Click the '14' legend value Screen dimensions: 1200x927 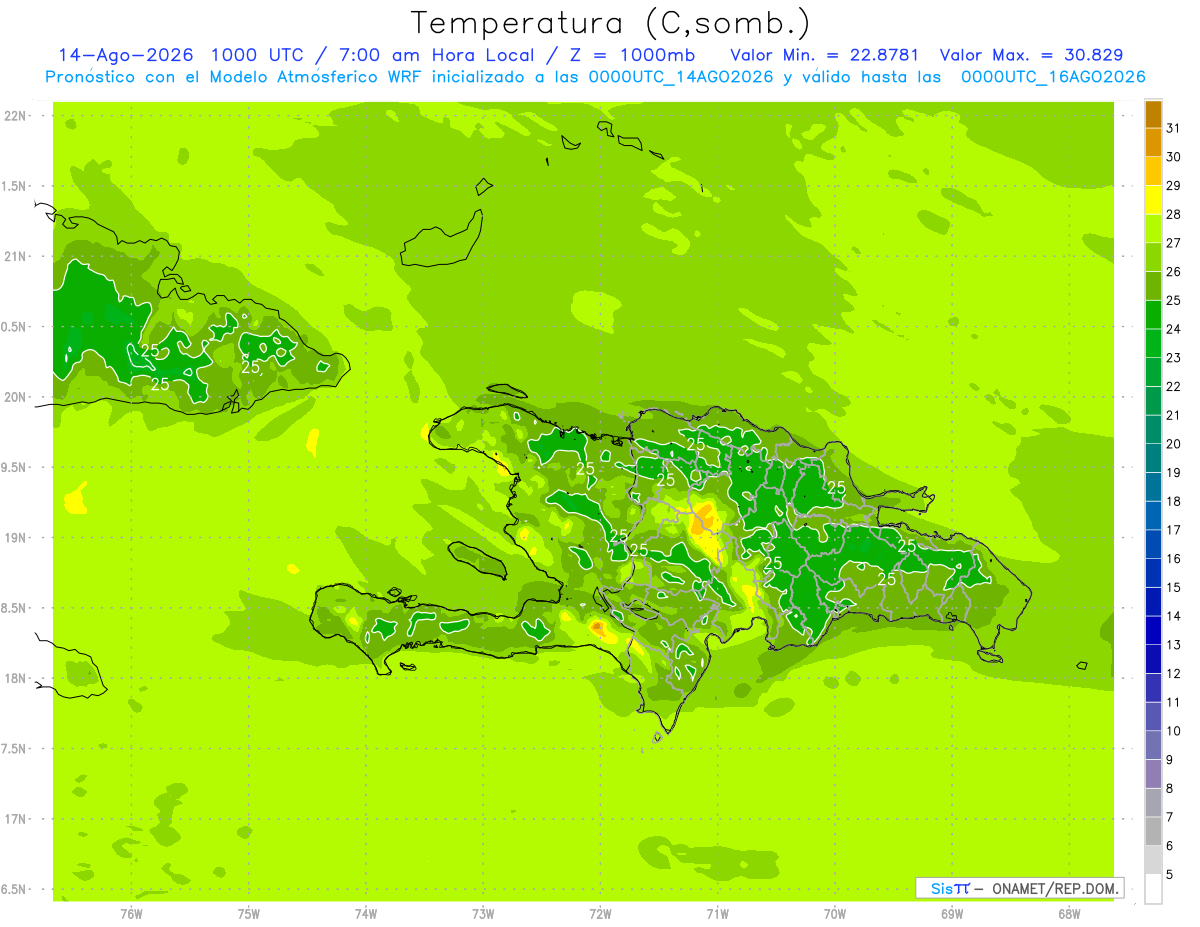pos(1173,616)
